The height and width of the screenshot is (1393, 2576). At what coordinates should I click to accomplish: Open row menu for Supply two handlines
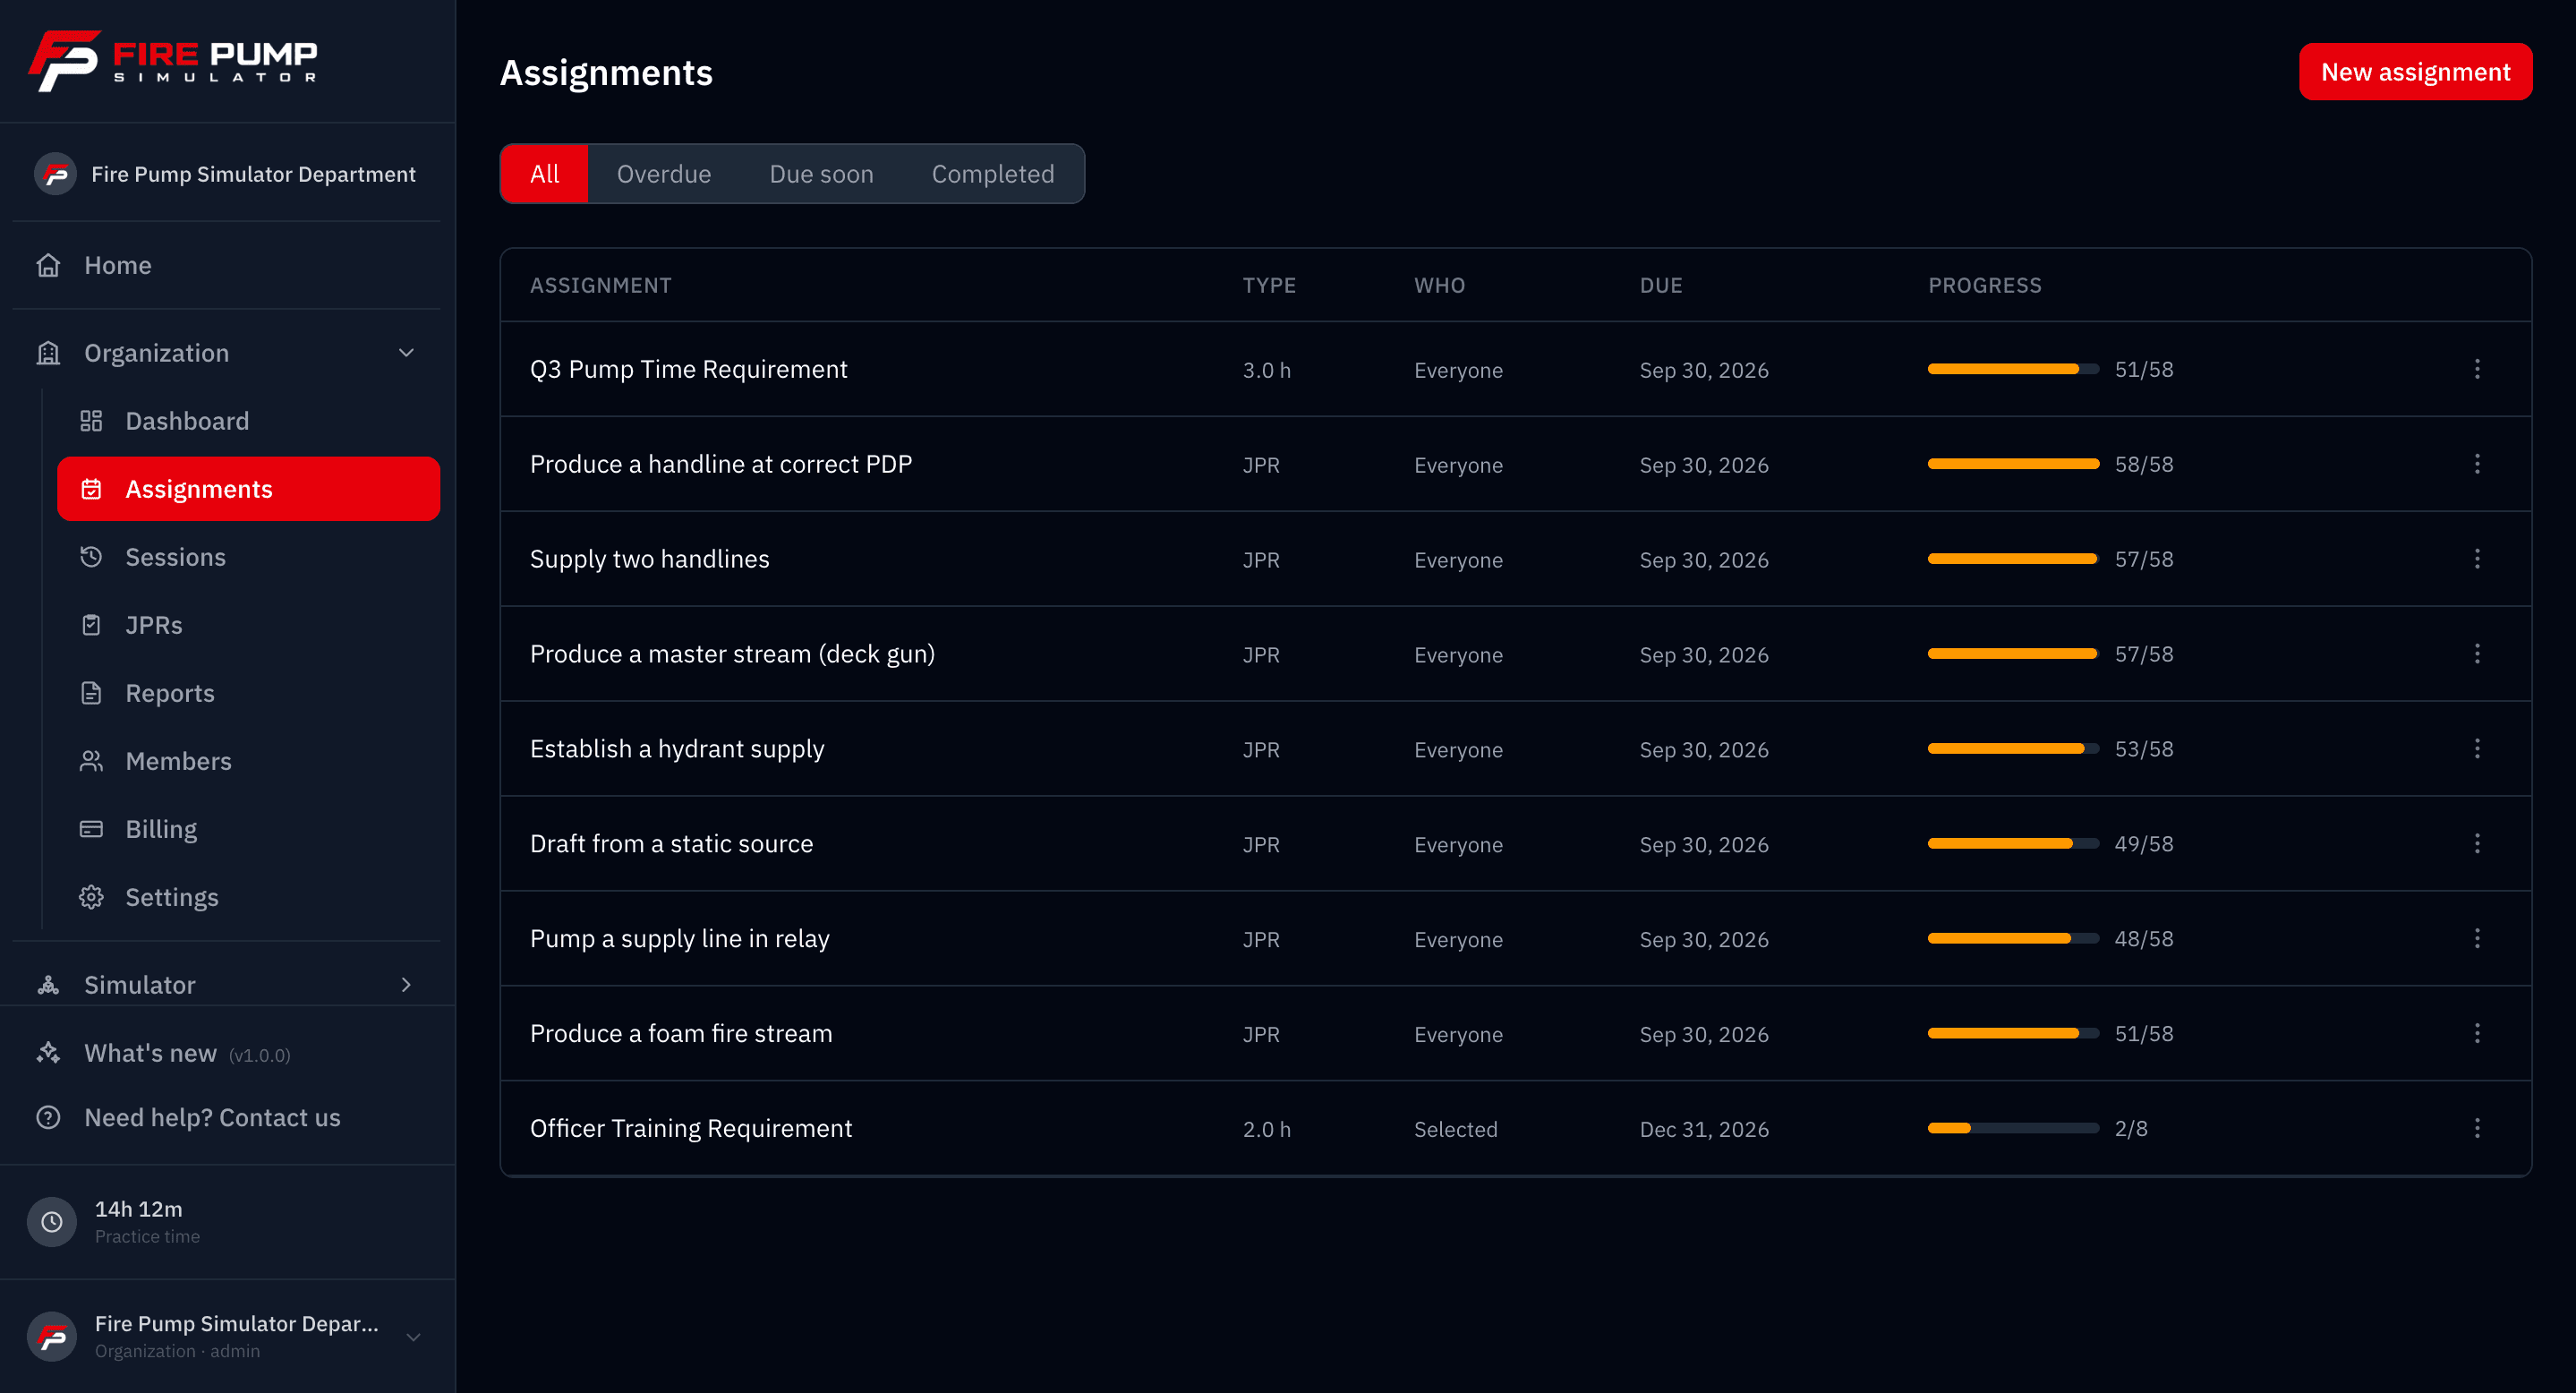coord(2477,559)
